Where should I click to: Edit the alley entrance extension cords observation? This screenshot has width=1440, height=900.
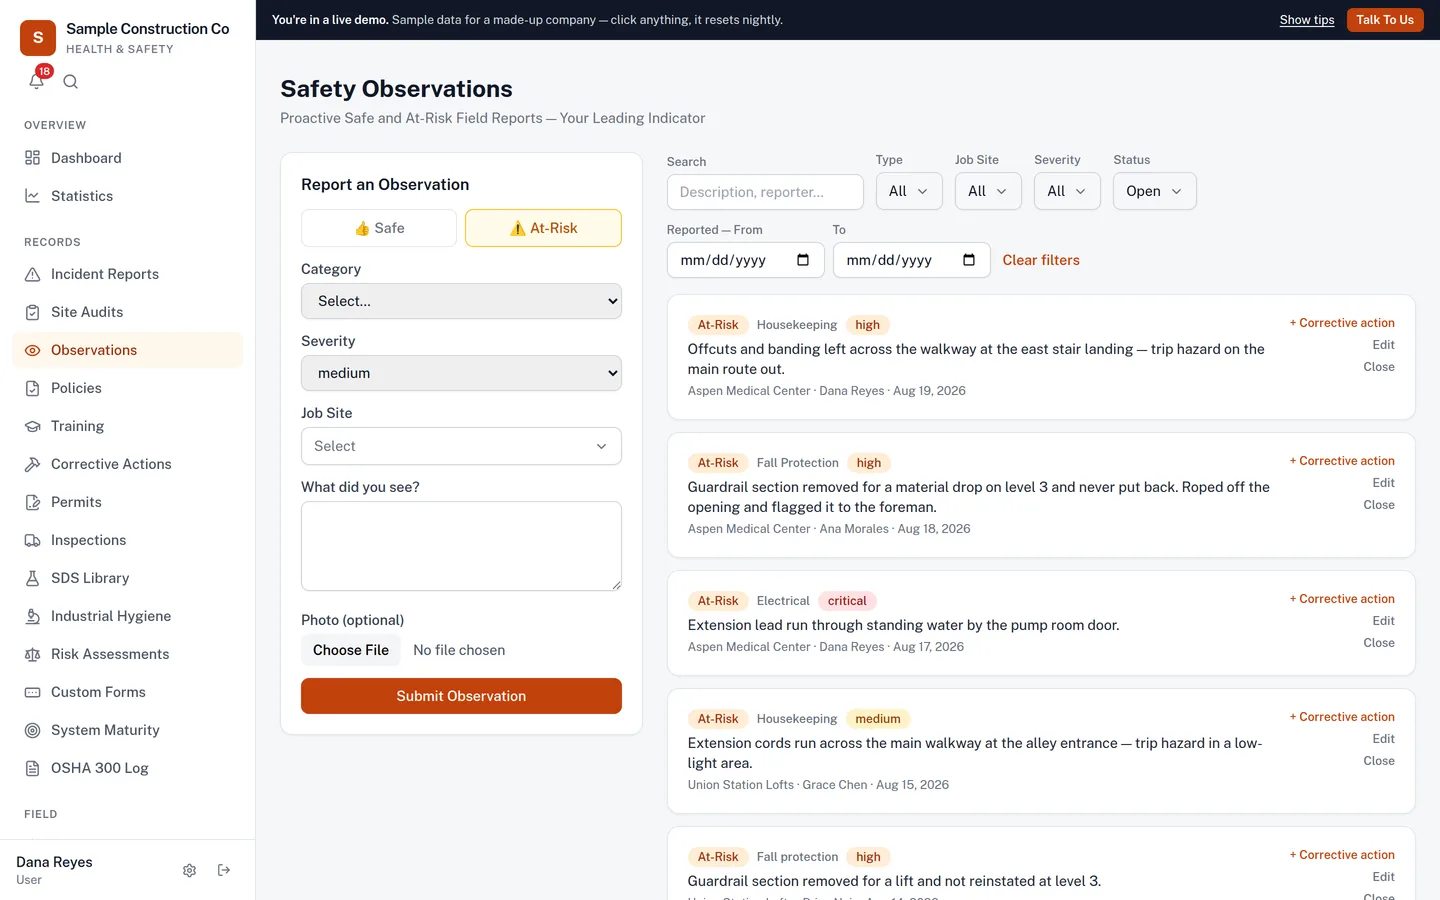coord(1384,739)
